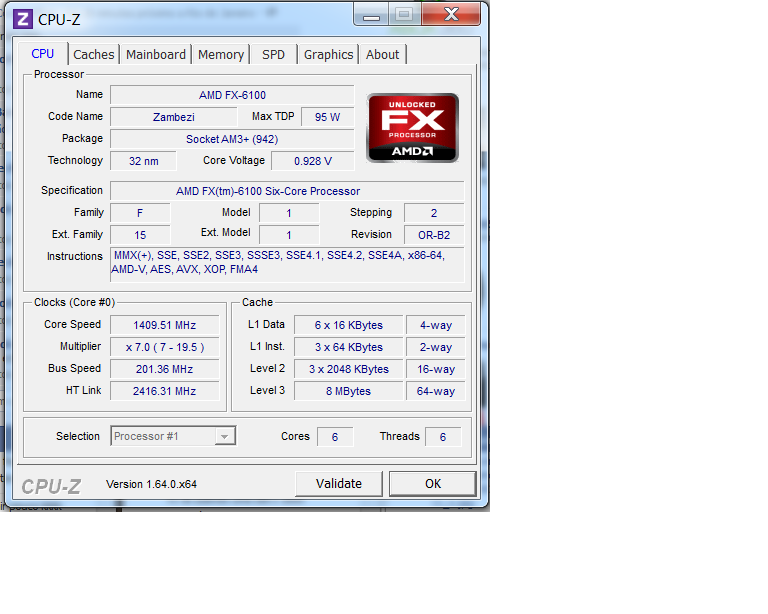Click the AMD FX processor logo
Viewport: 768px width, 614px height.
coord(412,128)
